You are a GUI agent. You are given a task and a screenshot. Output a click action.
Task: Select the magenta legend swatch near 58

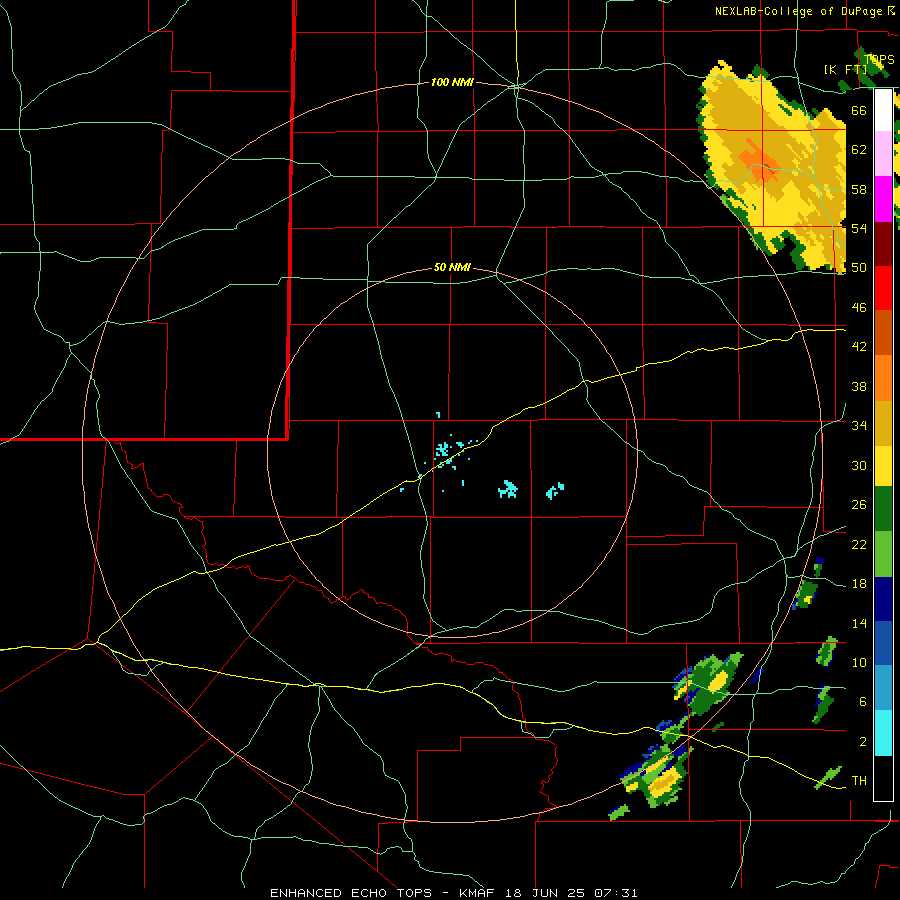click(x=883, y=199)
